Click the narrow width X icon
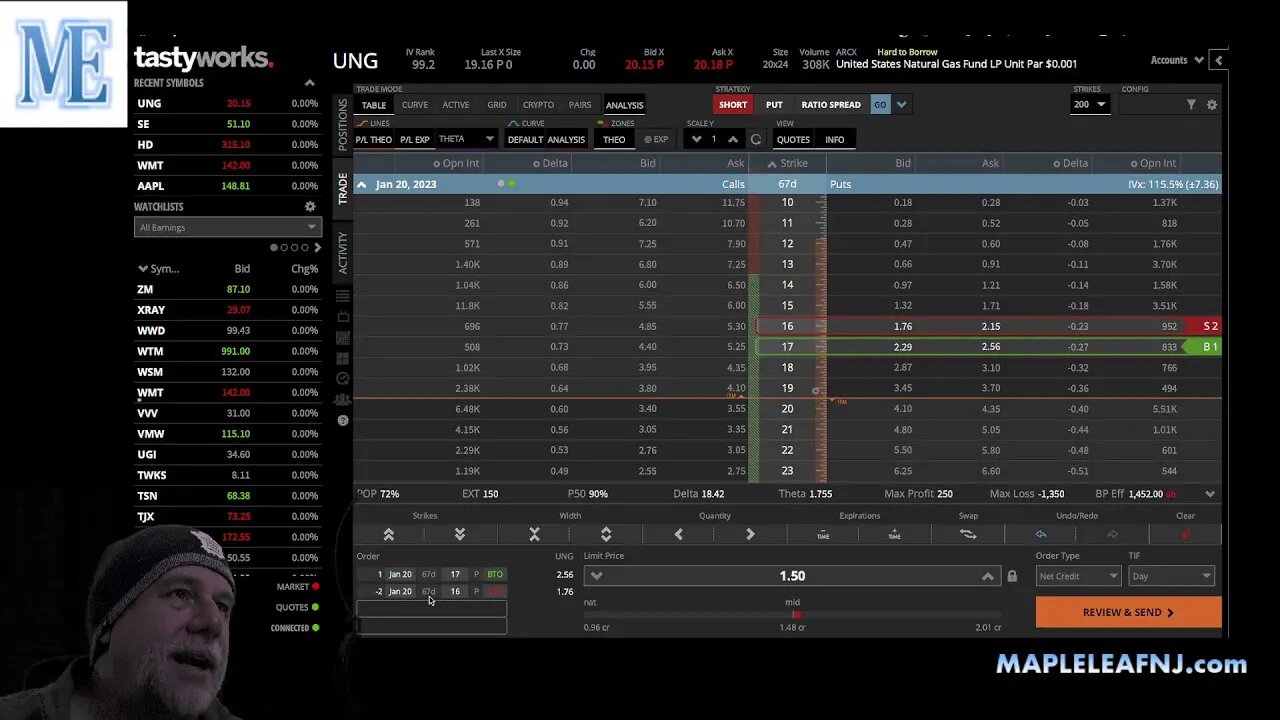Viewport: 1280px width, 720px height. (x=534, y=535)
